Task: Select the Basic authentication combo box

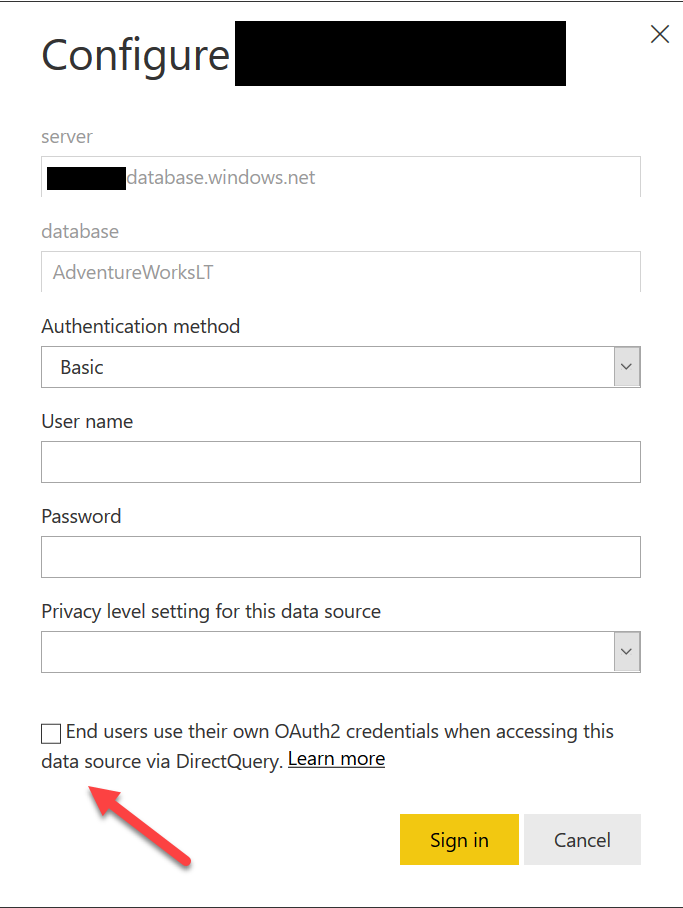Action: coord(300,367)
